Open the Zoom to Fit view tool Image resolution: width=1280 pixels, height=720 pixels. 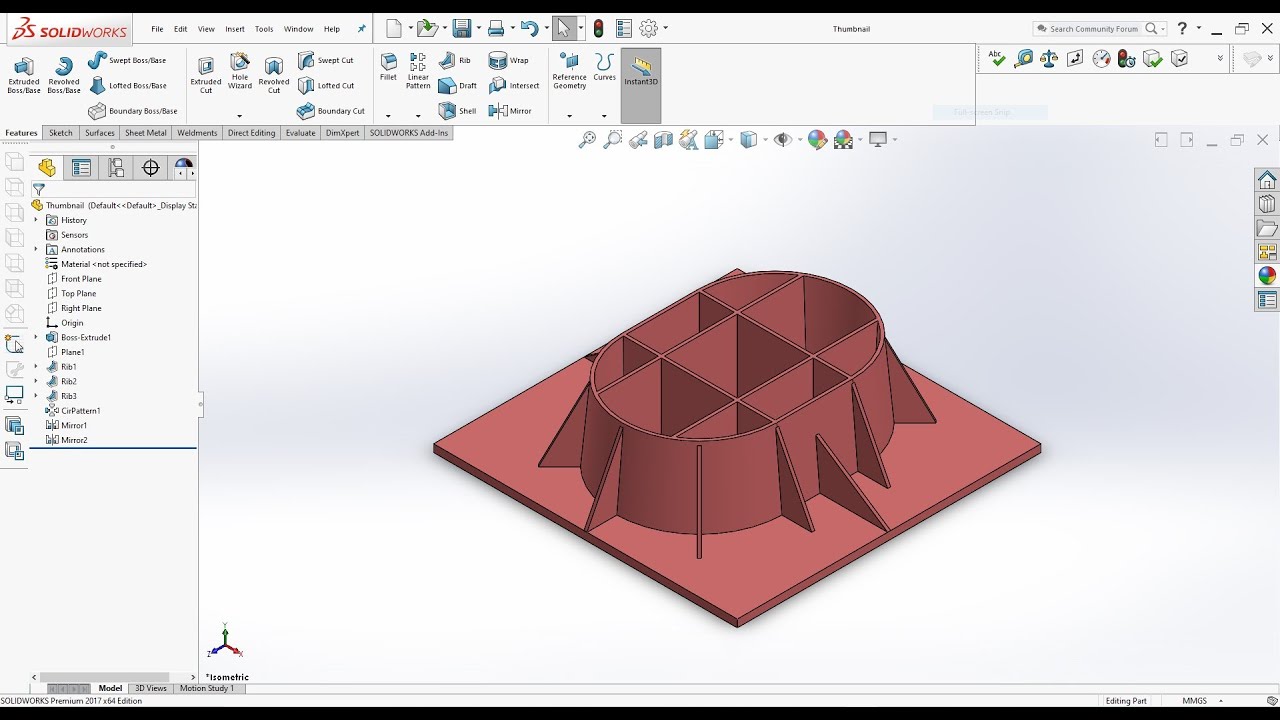click(587, 140)
